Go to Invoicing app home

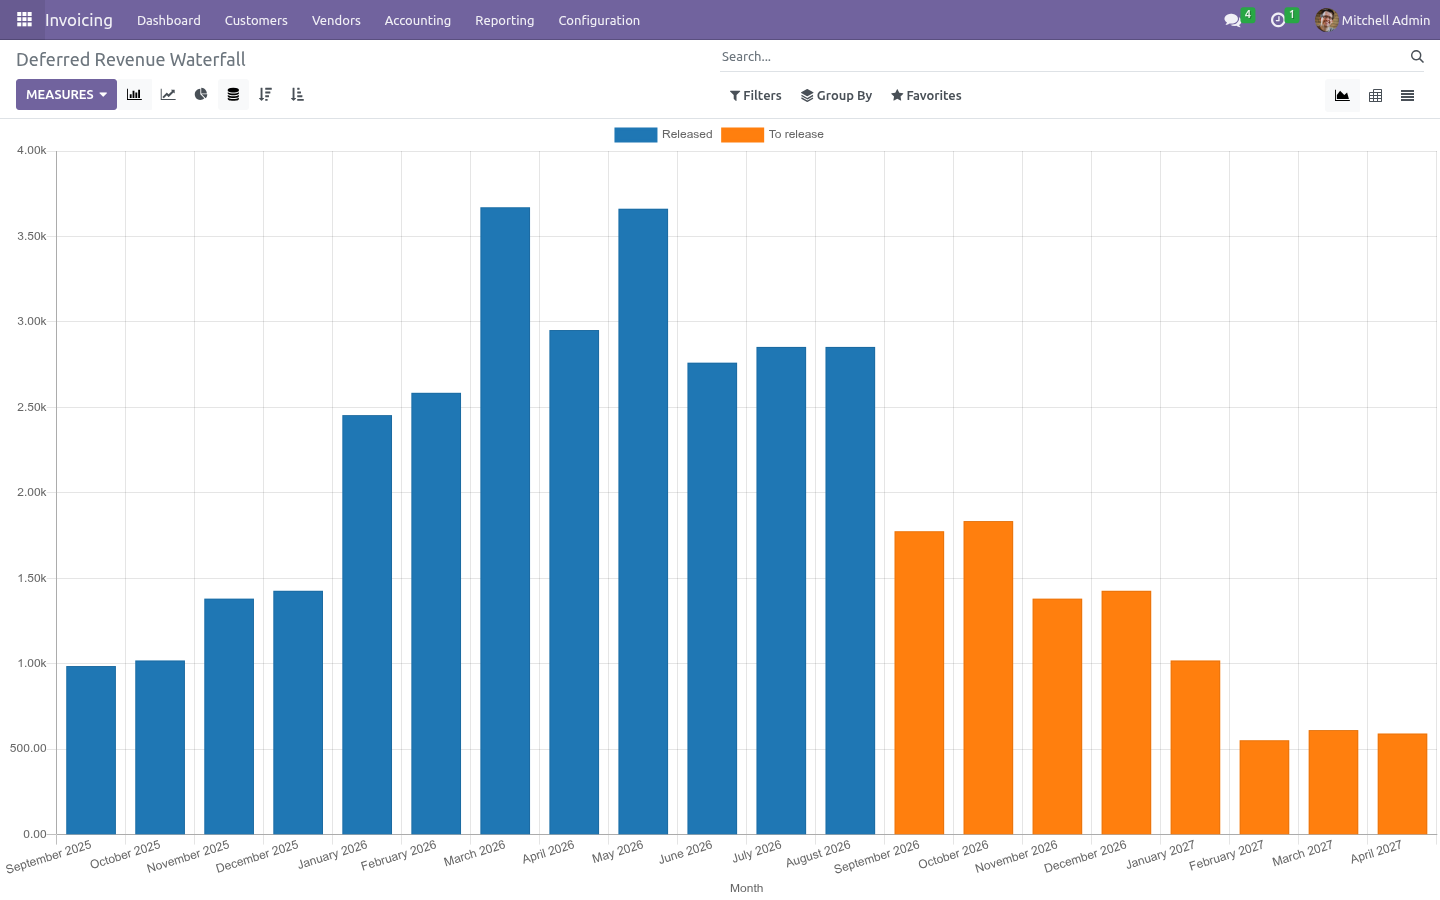click(79, 20)
